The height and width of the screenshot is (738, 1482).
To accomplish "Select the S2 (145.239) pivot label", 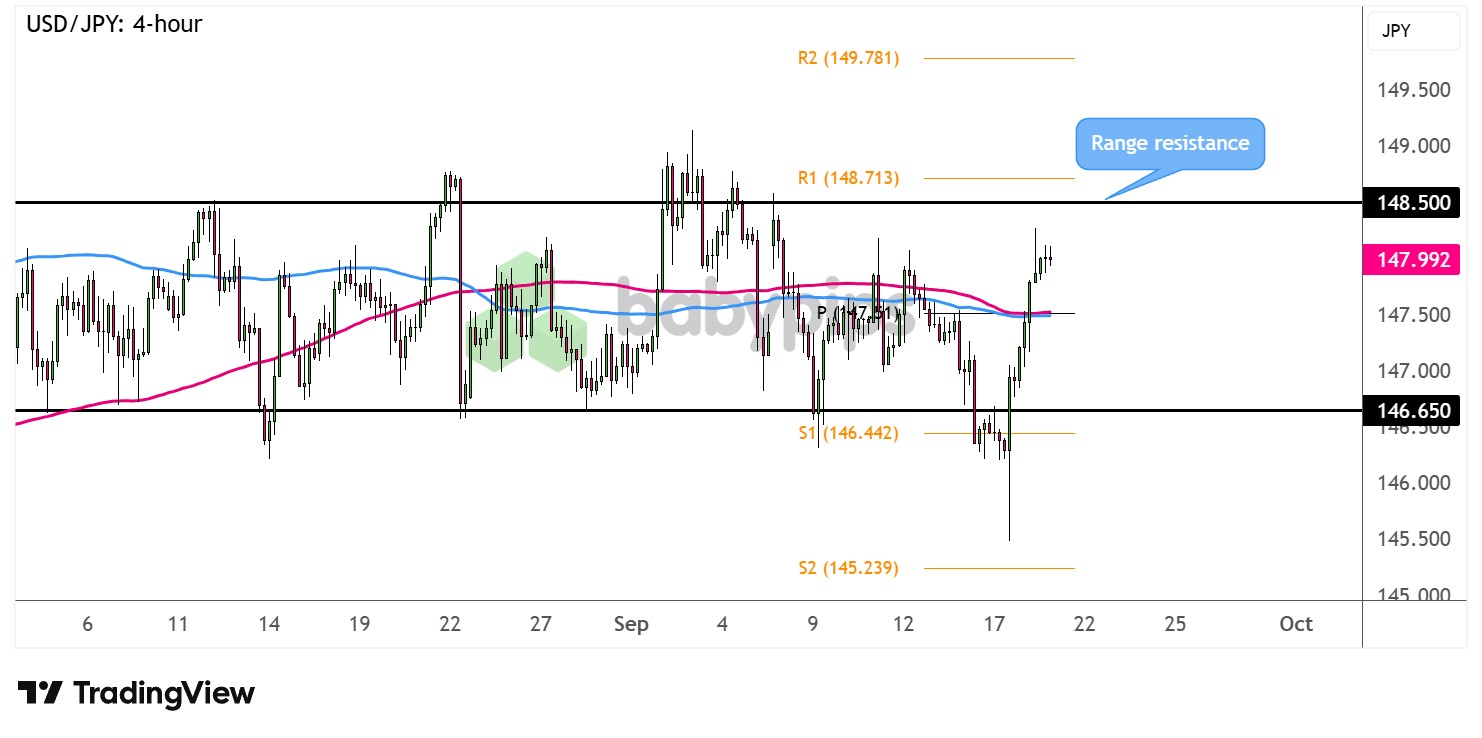I will (848, 568).
